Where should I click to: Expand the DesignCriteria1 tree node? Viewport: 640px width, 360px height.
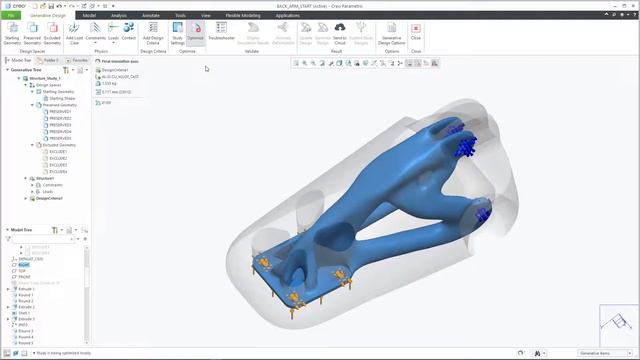[25, 198]
